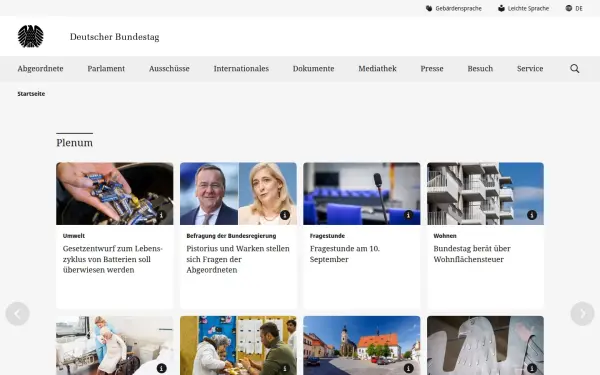Go to next carousel slide arrow

[582, 314]
